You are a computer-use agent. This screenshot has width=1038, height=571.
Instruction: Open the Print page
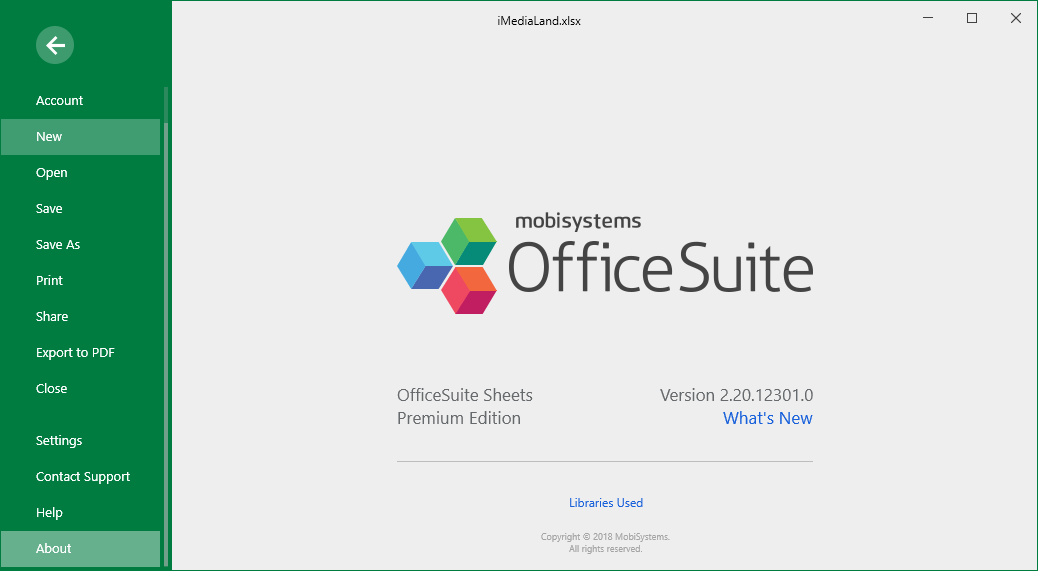(x=80, y=281)
